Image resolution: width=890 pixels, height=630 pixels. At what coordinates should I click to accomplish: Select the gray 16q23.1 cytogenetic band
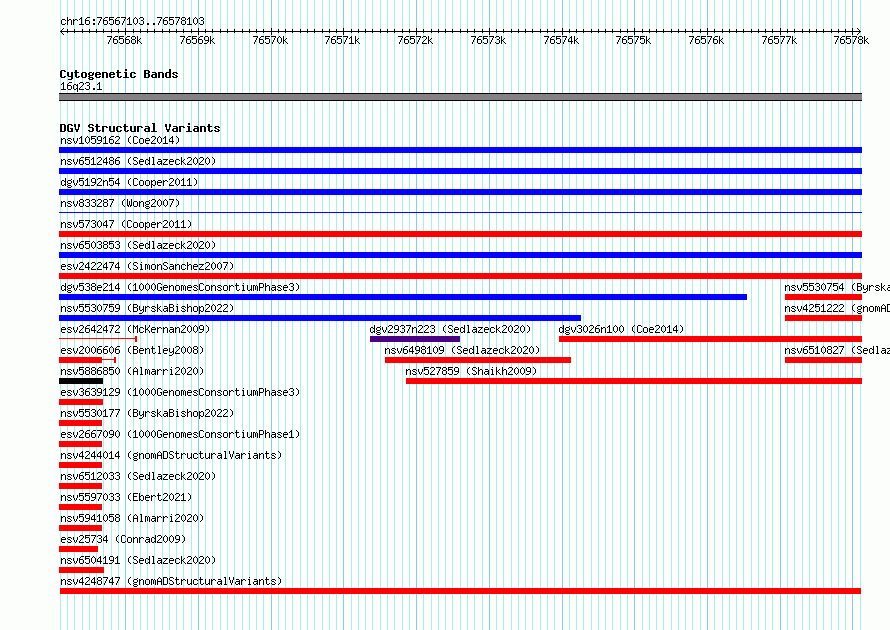coord(460,97)
